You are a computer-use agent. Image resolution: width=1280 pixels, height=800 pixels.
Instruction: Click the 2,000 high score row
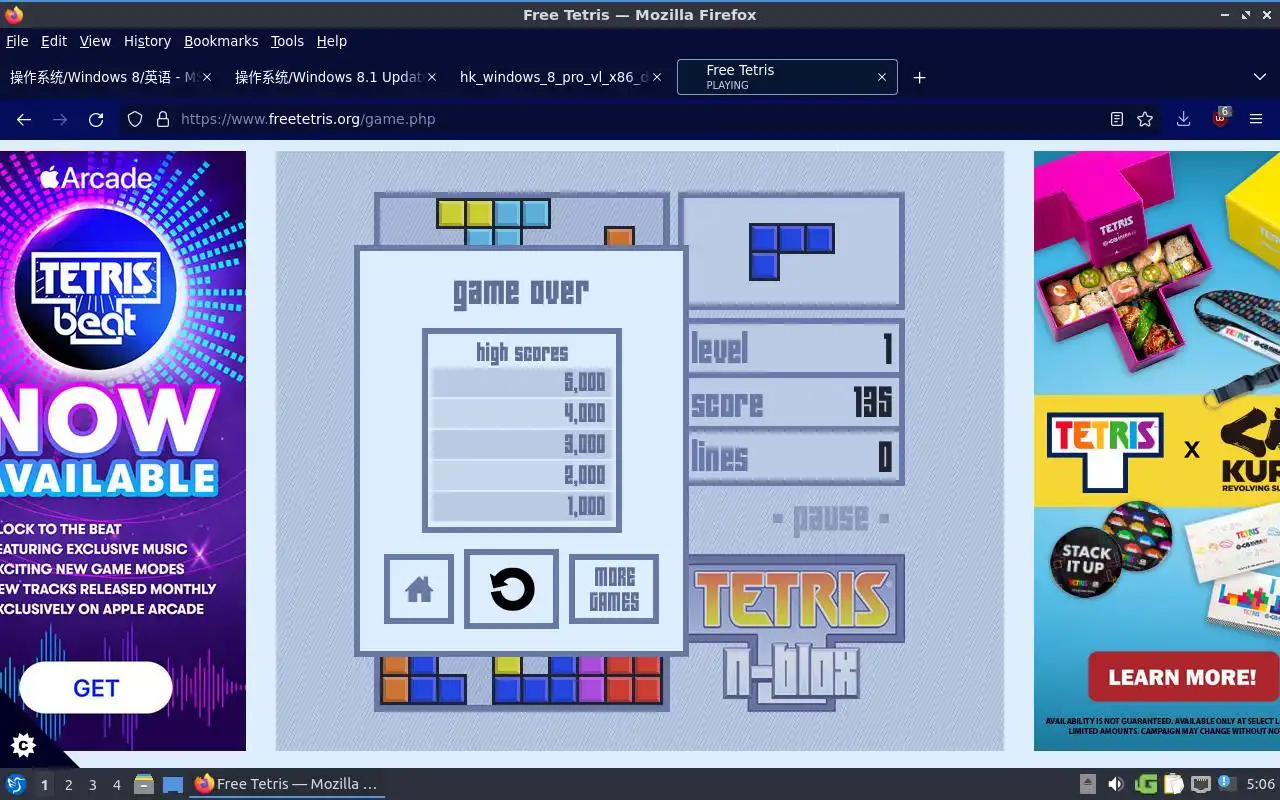(521, 475)
